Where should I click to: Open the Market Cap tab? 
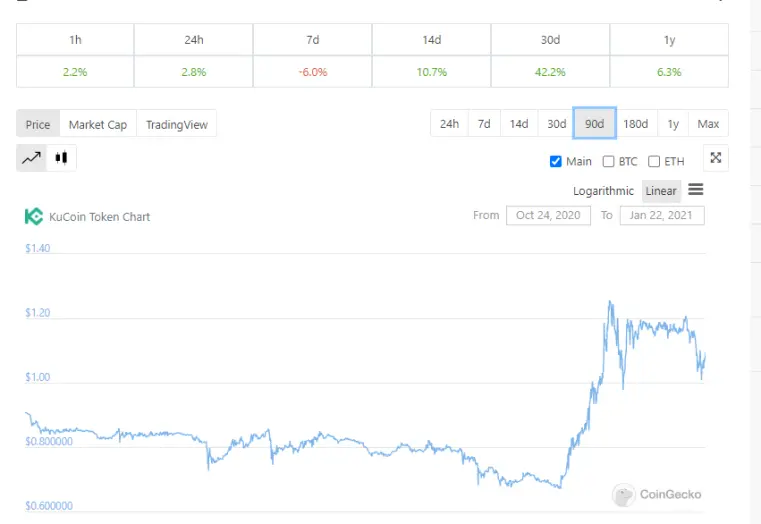[98, 125]
